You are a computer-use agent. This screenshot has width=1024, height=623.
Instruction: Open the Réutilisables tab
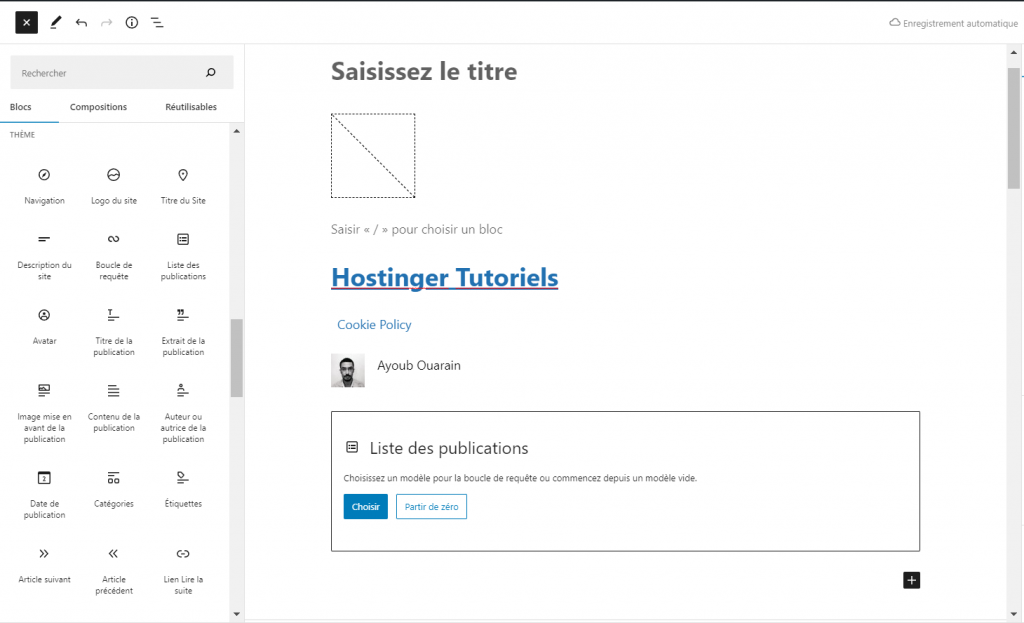click(190, 107)
